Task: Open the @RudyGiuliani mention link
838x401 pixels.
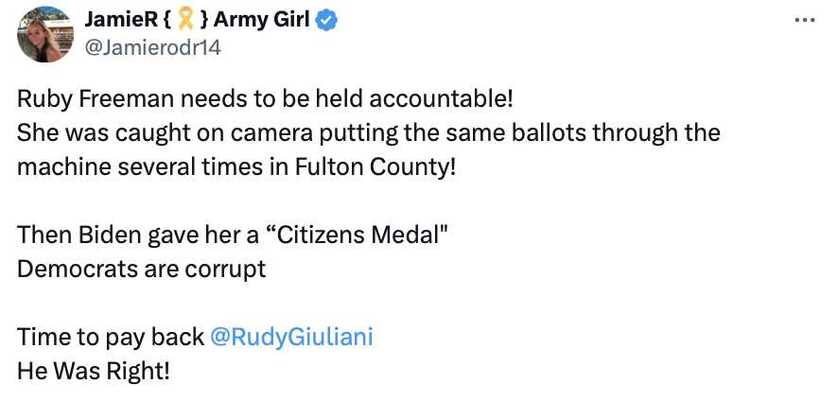Action: [x=291, y=337]
